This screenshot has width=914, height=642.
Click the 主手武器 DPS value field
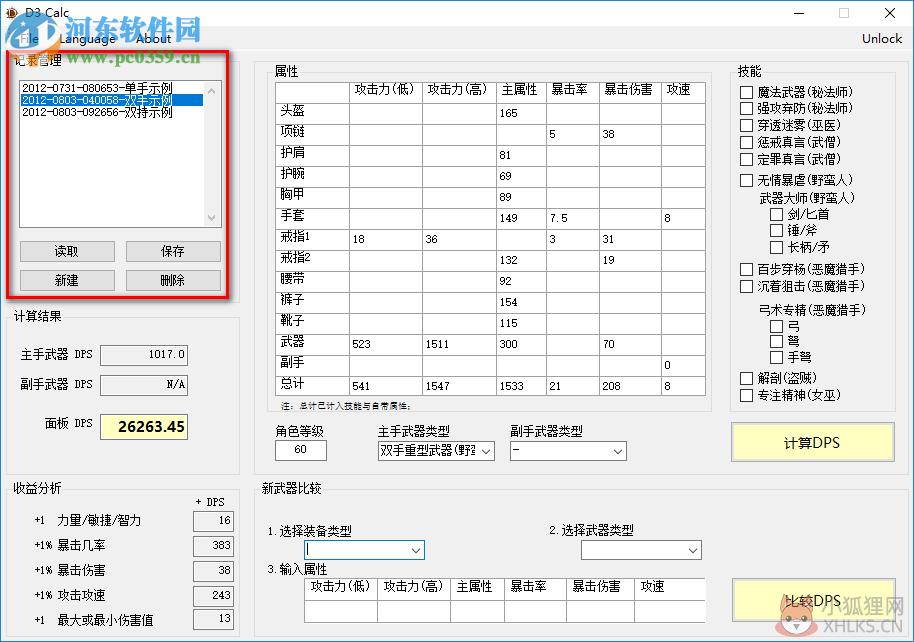pyautogui.click(x=144, y=355)
